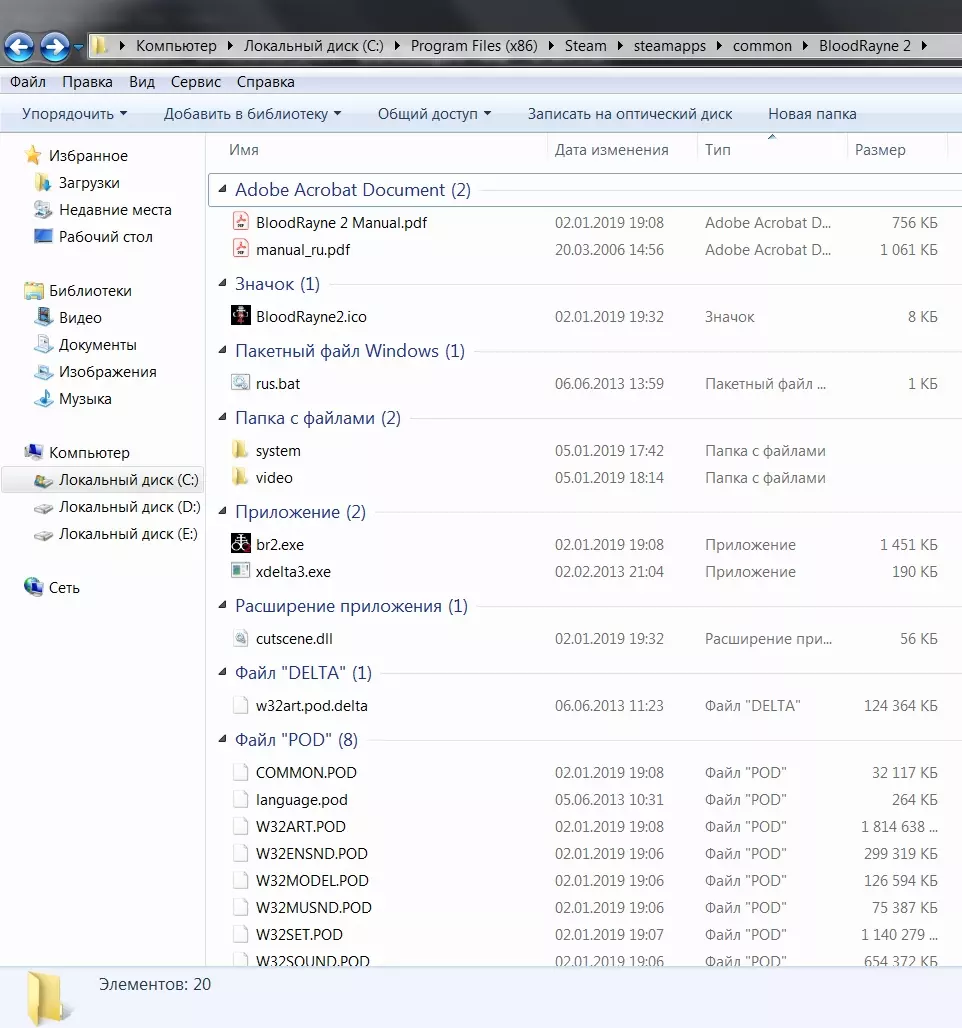Open the Файл menu
962x1028 pixels.
(x=27, y=82)
